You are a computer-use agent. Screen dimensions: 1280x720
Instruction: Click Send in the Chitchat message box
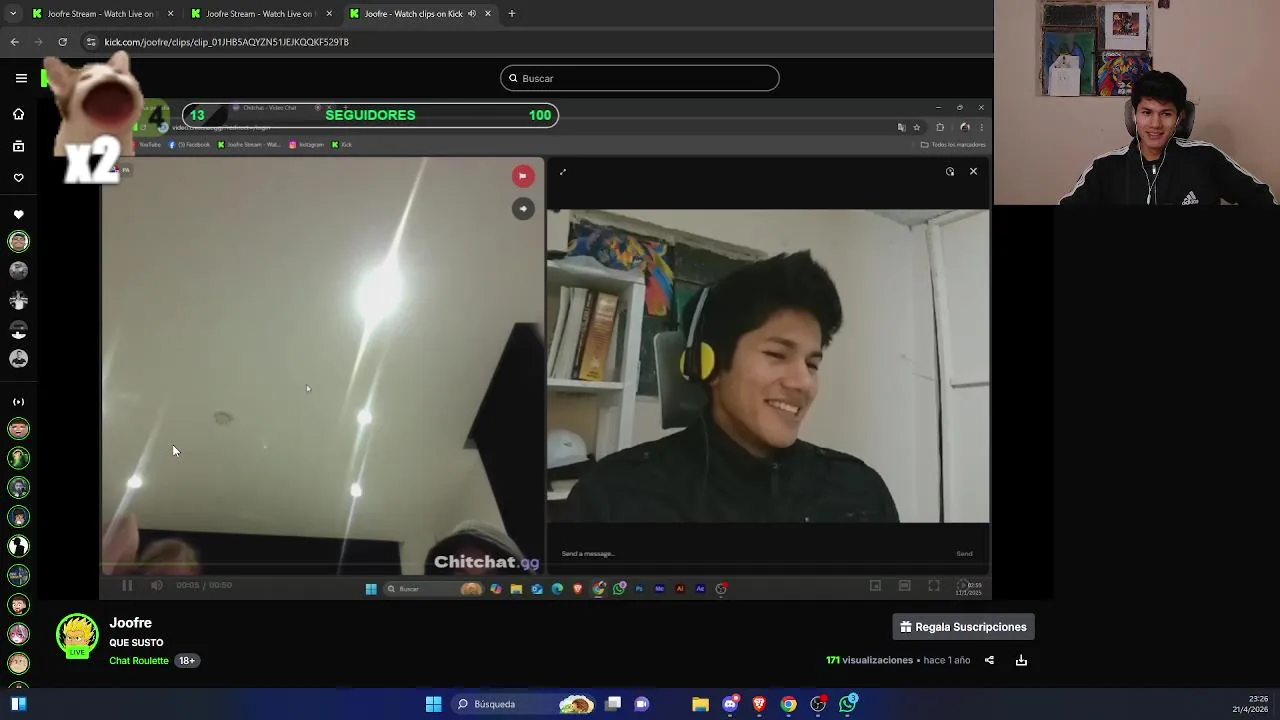(x=964, y=554)
